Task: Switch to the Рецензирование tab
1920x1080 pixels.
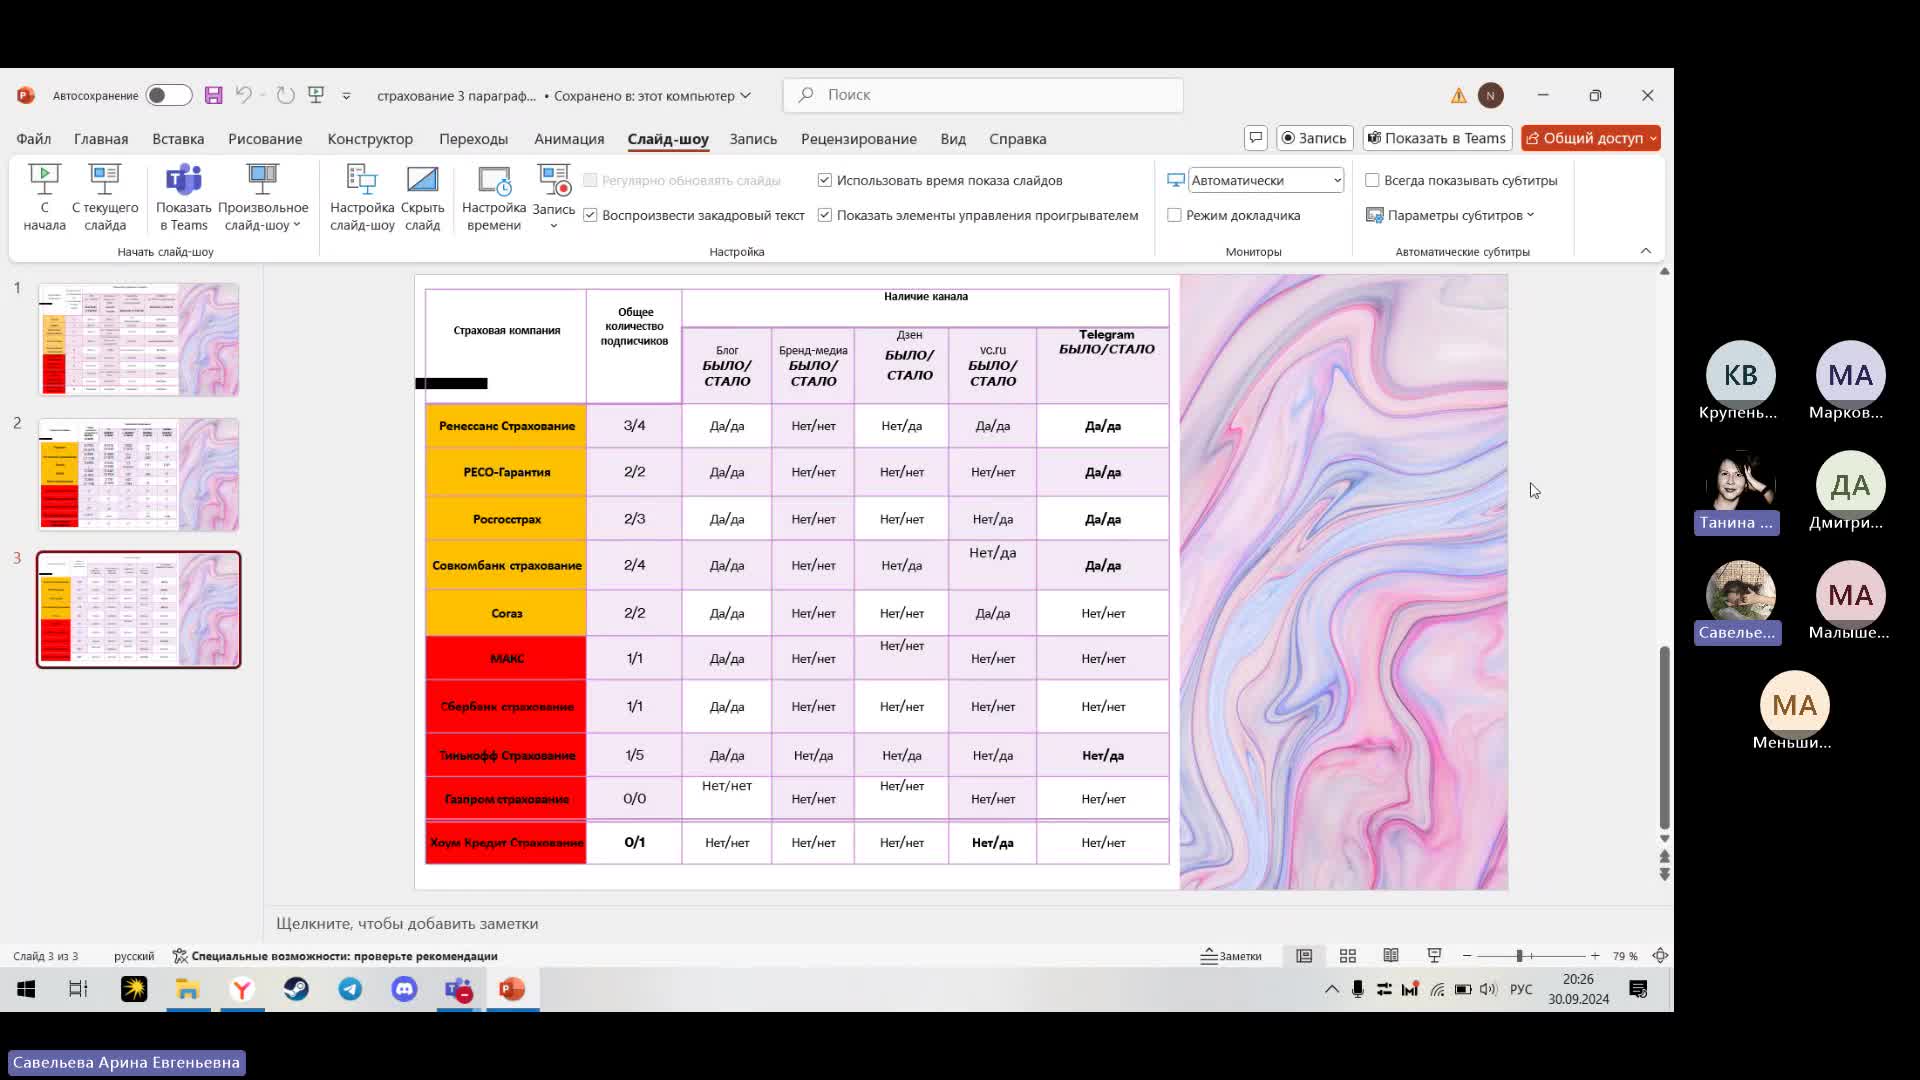Action: [858, 139]
